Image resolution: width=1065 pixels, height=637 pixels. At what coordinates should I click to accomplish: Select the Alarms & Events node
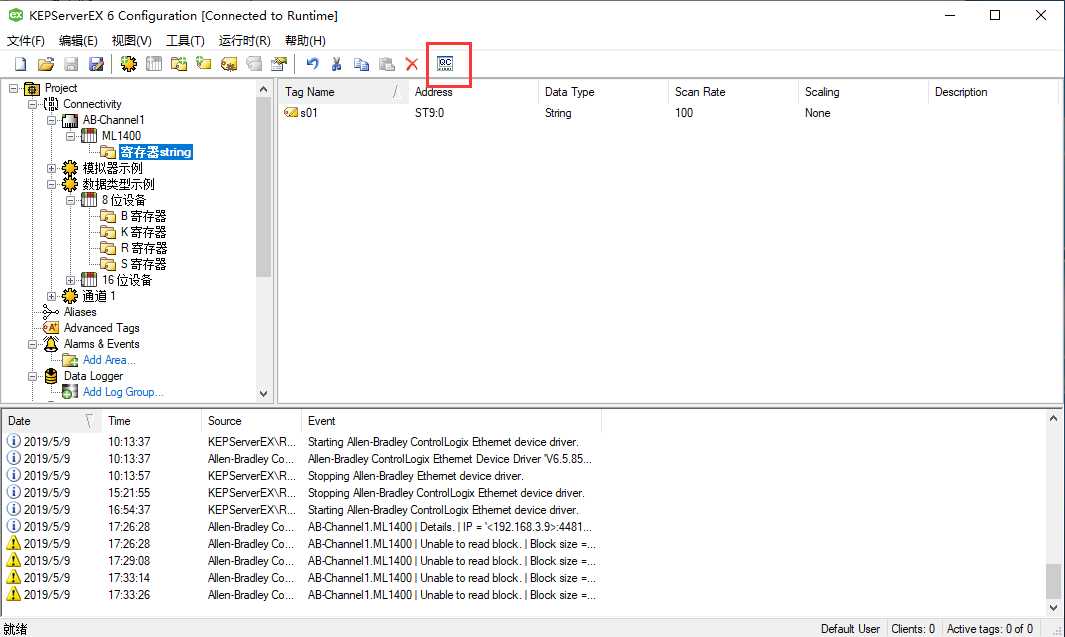tap(102, 344)
